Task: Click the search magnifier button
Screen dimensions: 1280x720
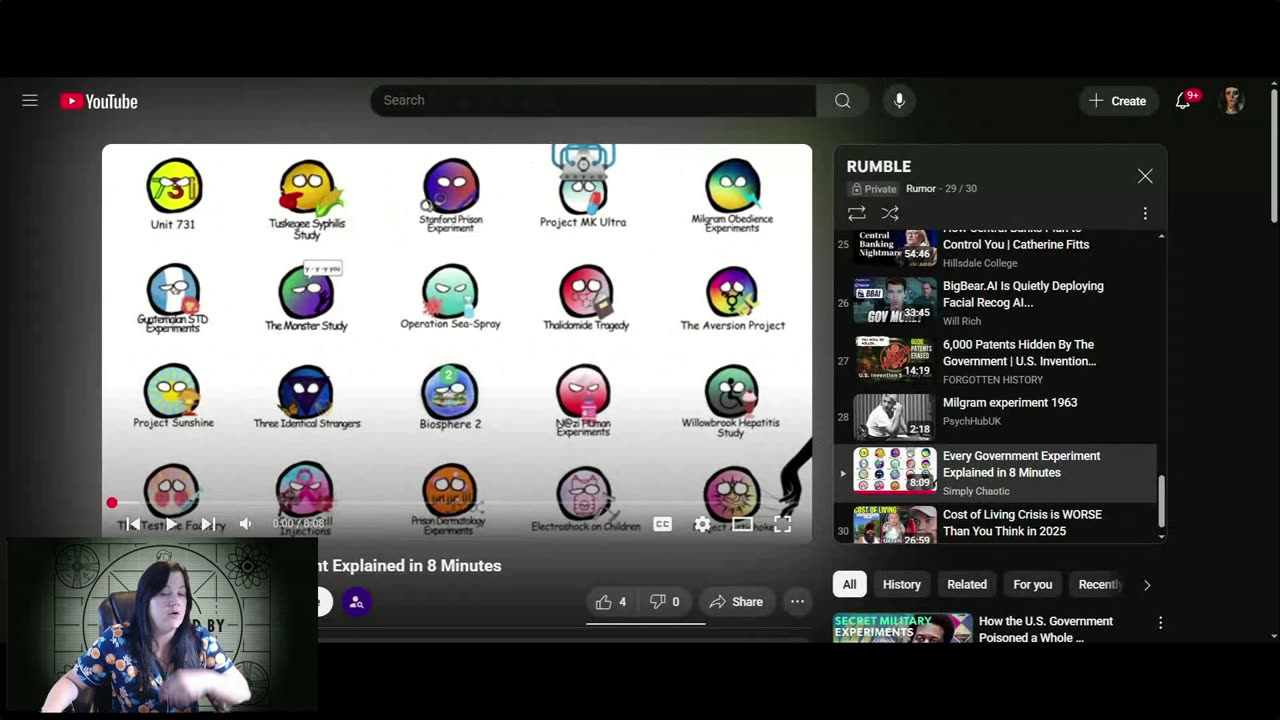Action: click(x=843, y=100)
